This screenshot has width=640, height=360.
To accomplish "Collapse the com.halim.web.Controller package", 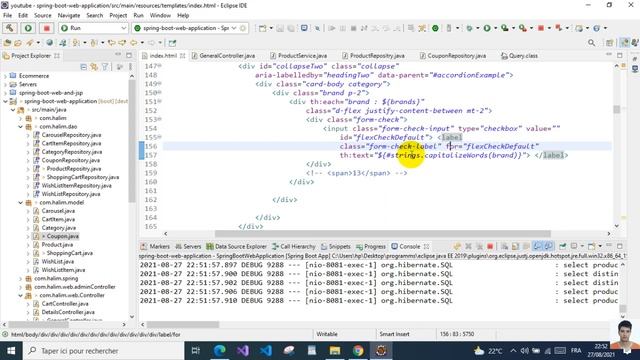I will 20,295.
